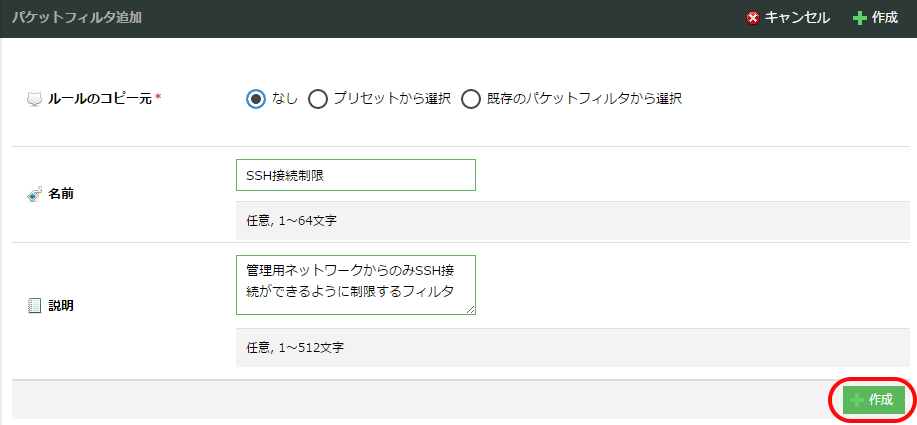917x425 pixels.
Task: Click the notepad icon next to 説明
Action: pos(34,306)
